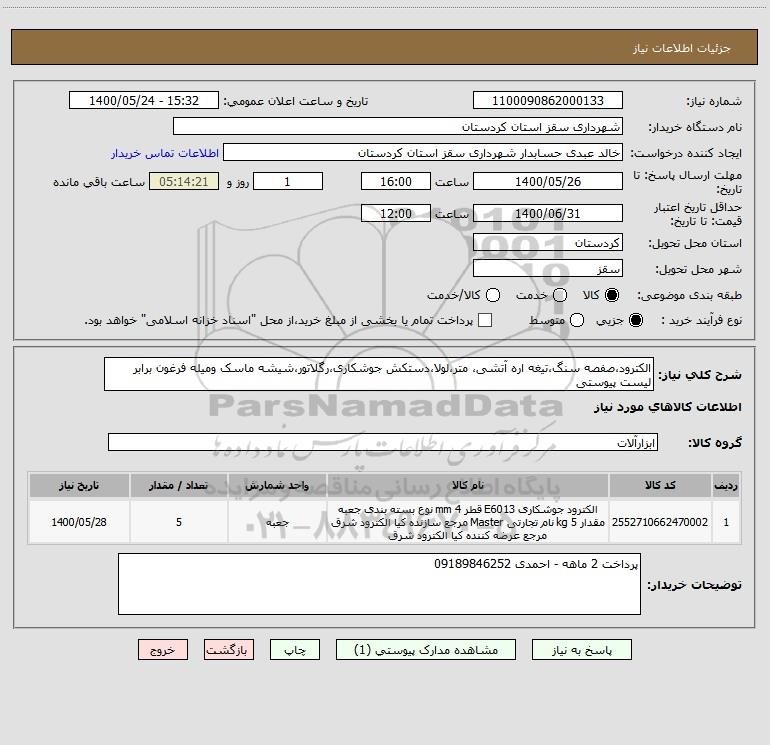
Task: Click the delivery province field کردستان
Action: point(548,242)
